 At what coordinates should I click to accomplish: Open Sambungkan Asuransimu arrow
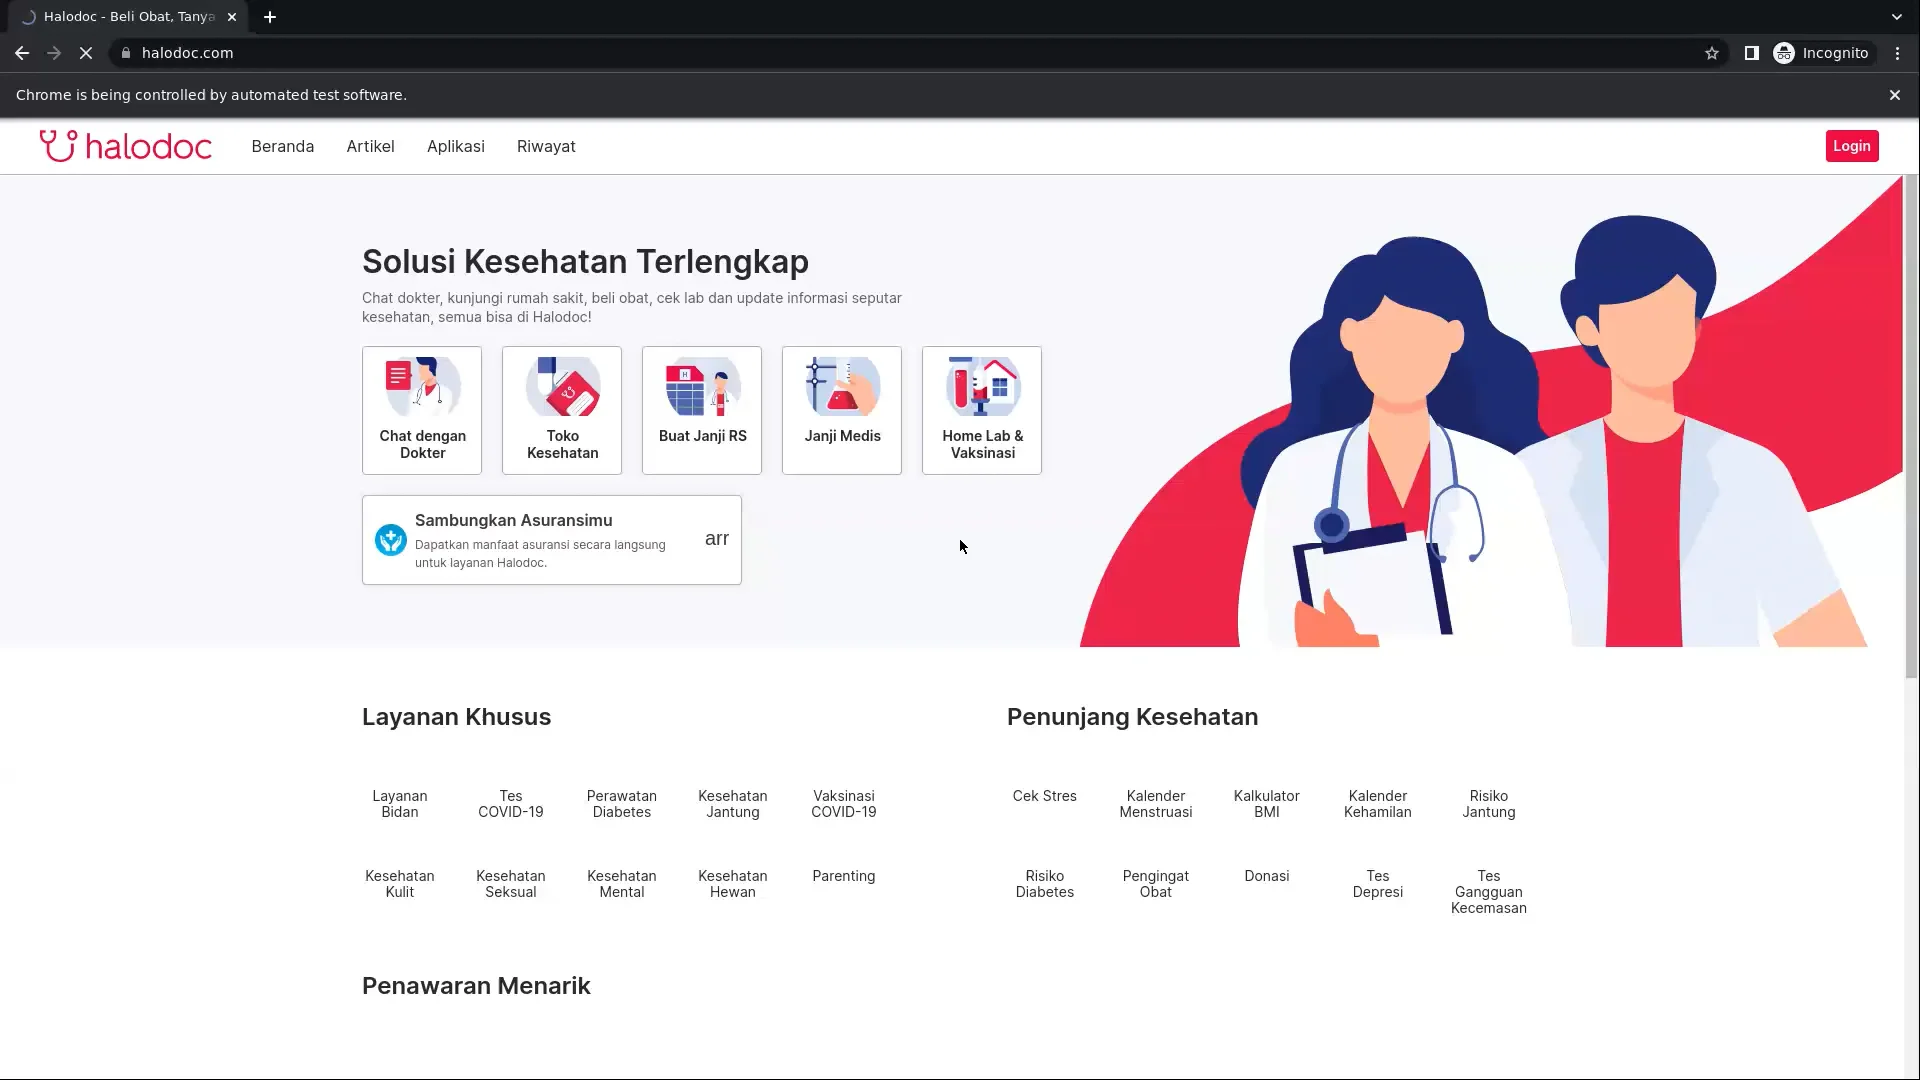(717, 539)
